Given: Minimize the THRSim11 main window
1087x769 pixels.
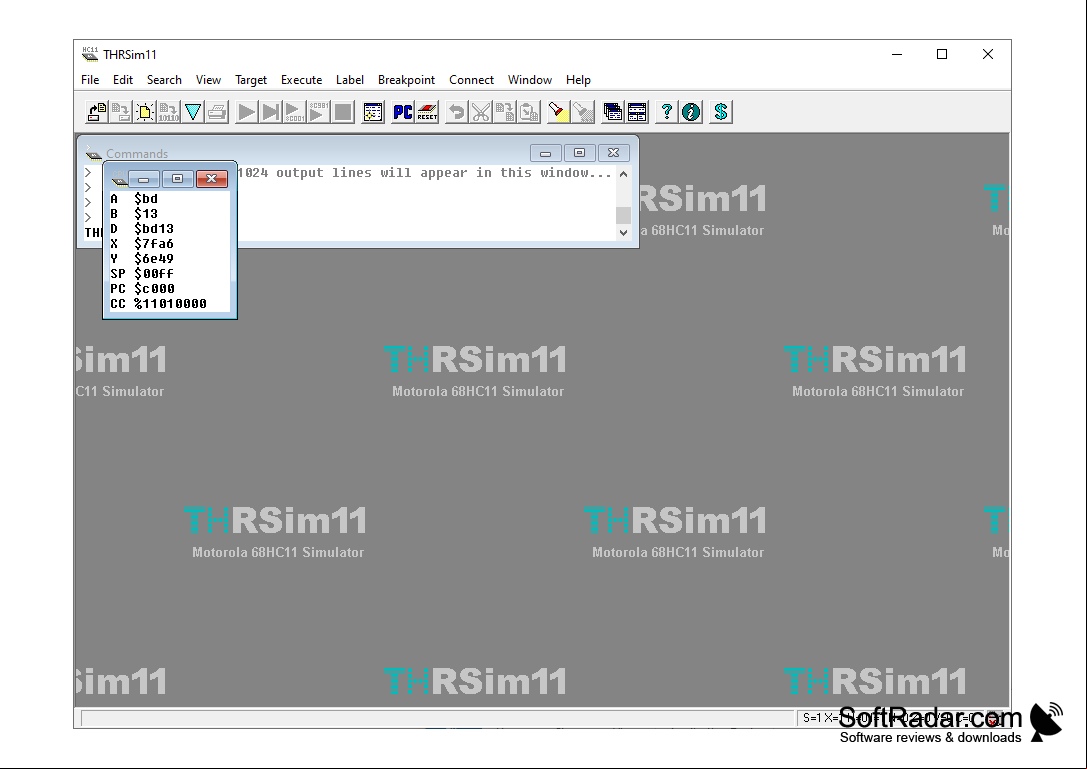Looking at the screenshot, I should coord(897,54).
